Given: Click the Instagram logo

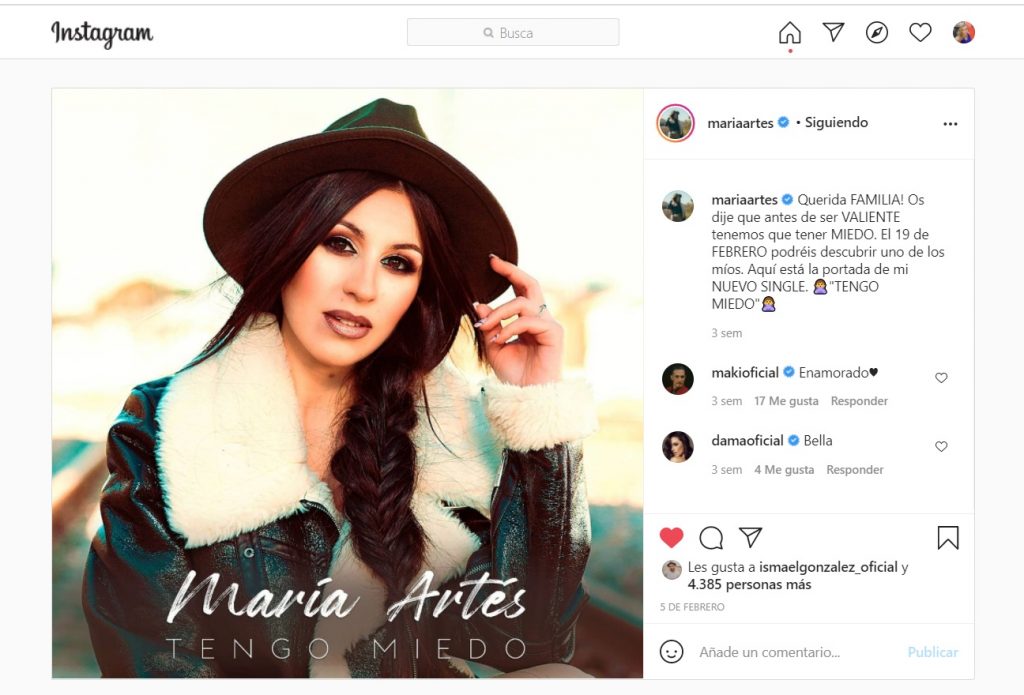Looking at the screenshot, I should coord(102,33).
